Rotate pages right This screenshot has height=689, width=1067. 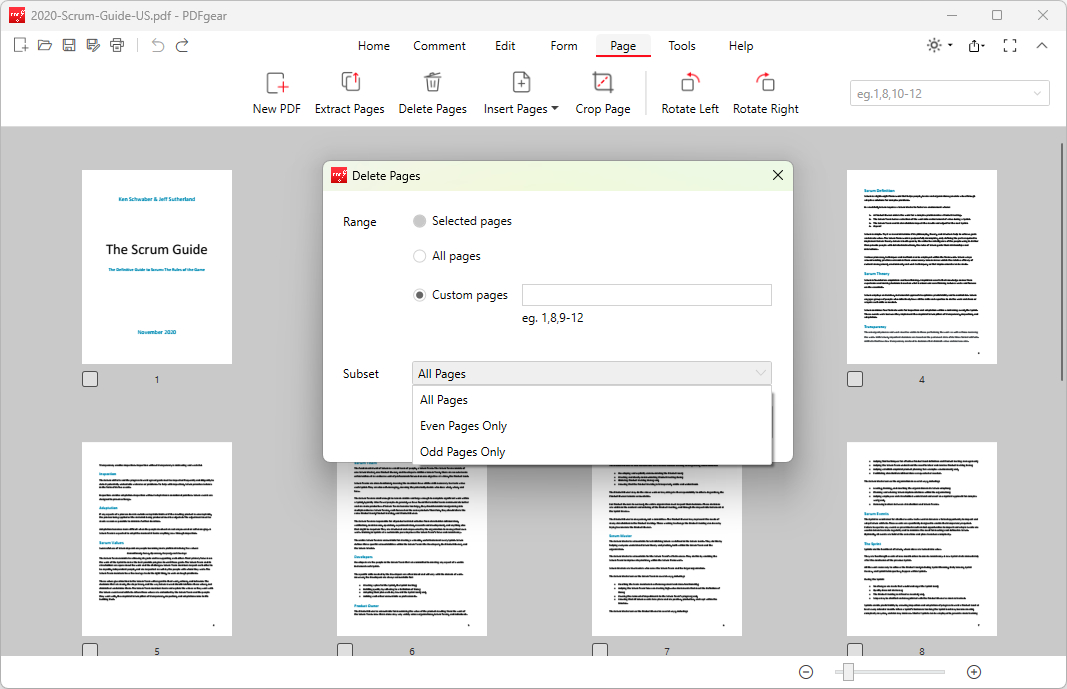[765, 92]
